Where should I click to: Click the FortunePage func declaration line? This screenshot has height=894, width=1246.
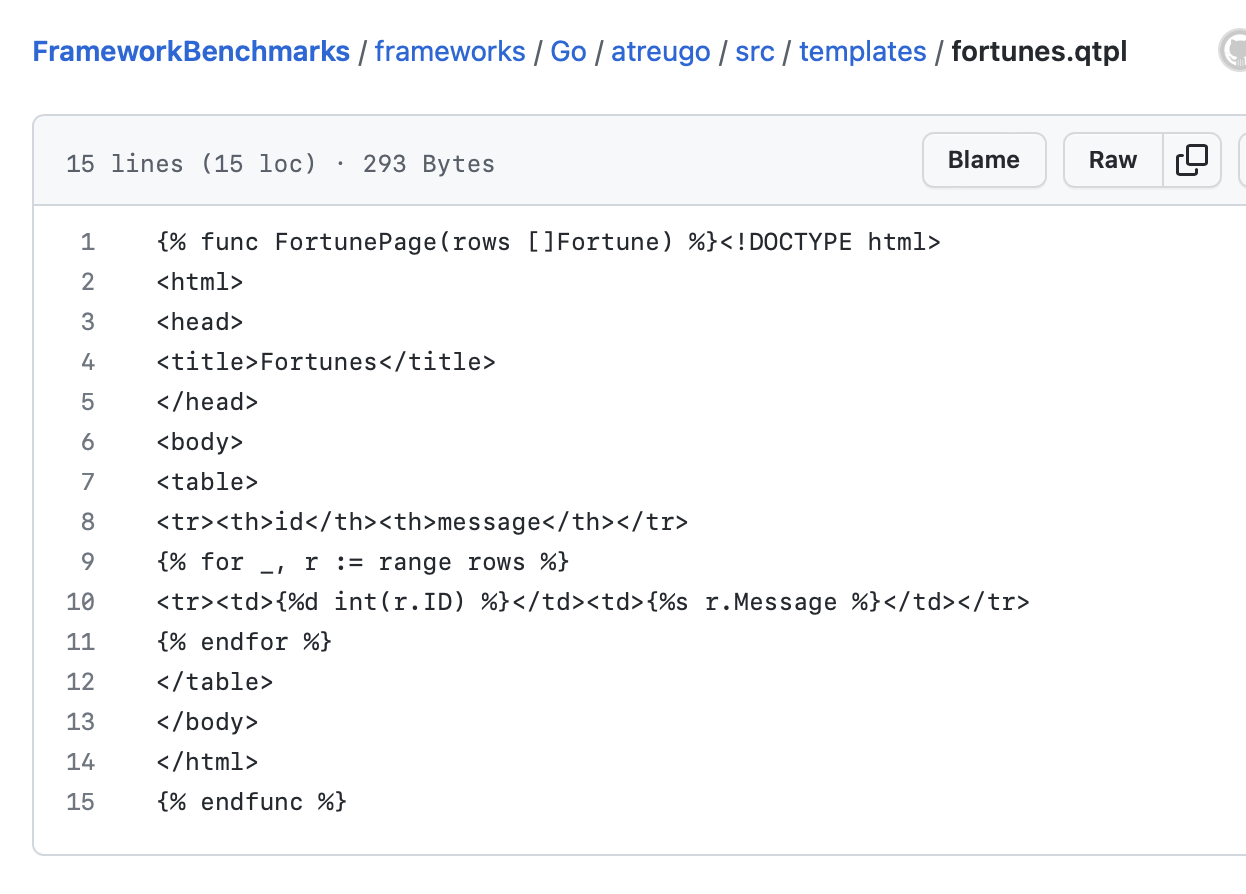coord(548,242)
